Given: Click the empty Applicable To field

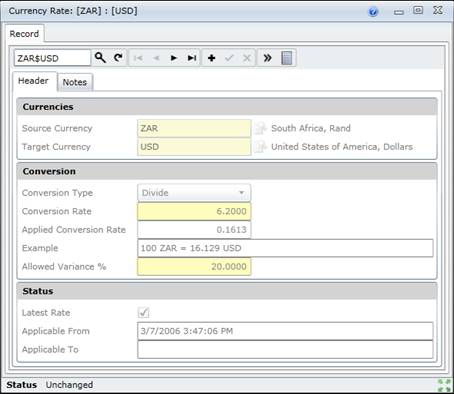Looking at the screenshot, I should click(x=285, y=349).
